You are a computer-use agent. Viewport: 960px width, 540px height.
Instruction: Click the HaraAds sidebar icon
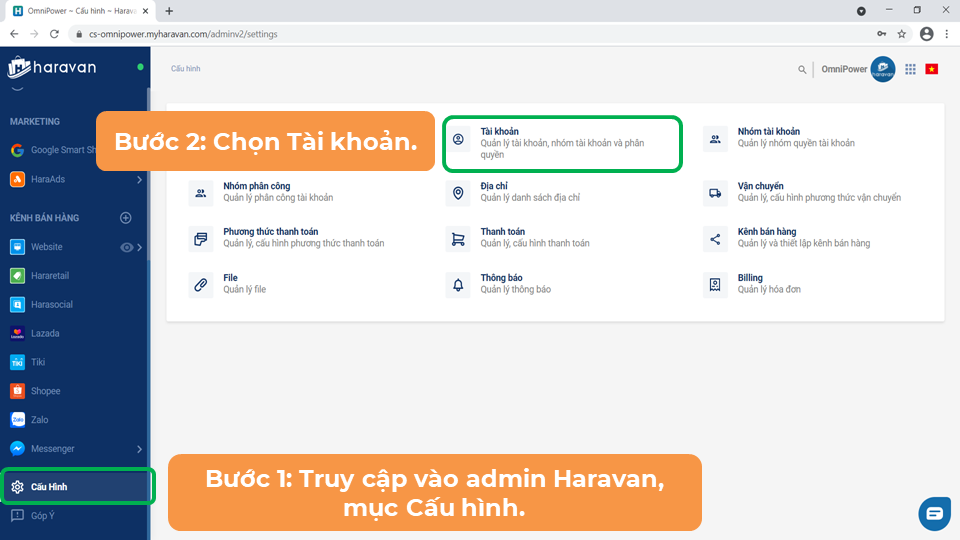[x=17, y=179]
